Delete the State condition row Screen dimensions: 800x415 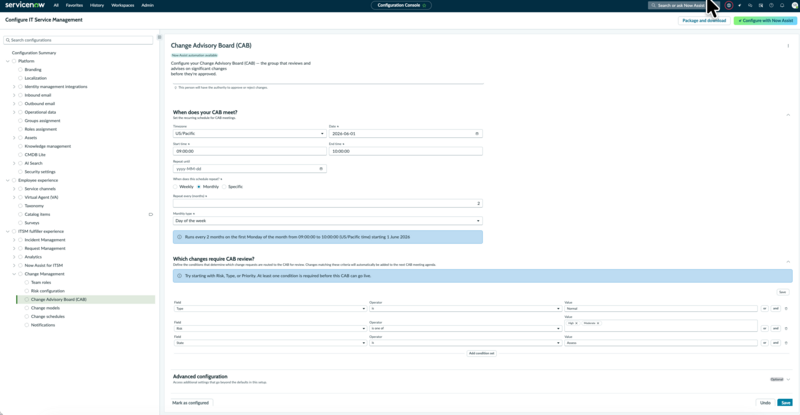[x=786, y=343]
